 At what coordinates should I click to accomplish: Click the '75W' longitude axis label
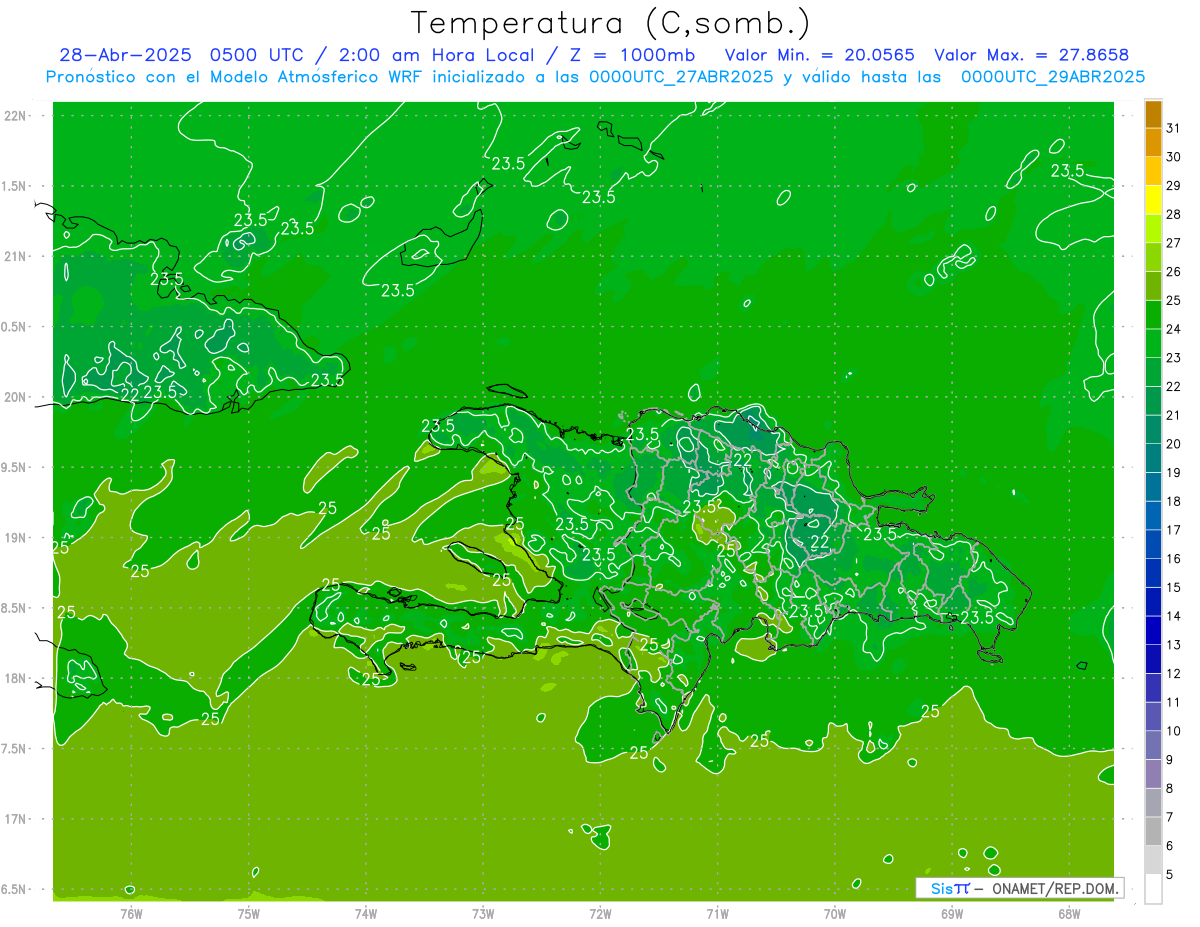[x=249, y=913]
